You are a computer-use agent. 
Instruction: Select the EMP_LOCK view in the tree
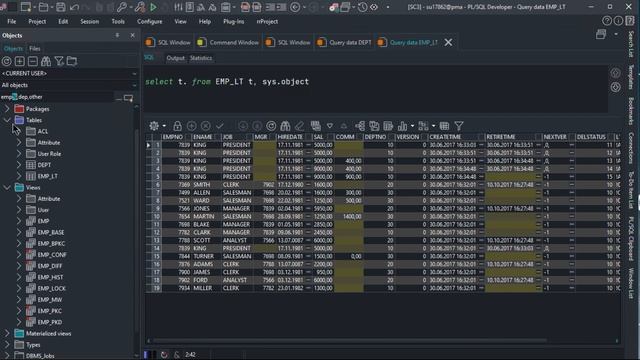(x=51, y=289)
